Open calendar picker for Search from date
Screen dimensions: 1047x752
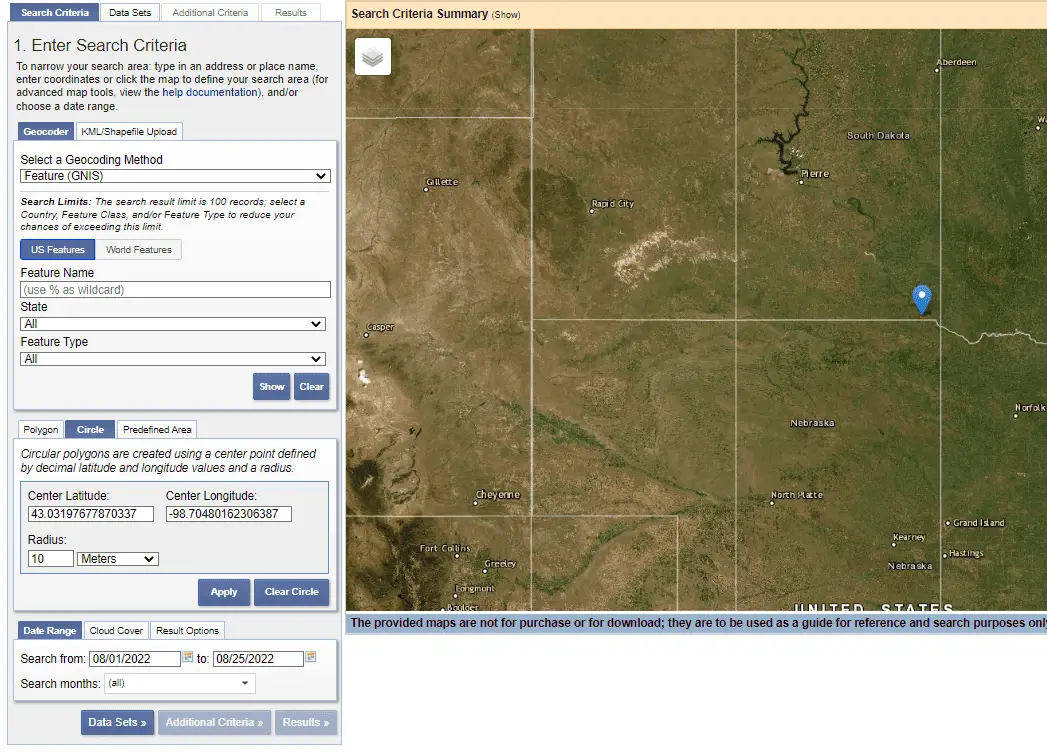pyautogui.click(x=187, y=658)
